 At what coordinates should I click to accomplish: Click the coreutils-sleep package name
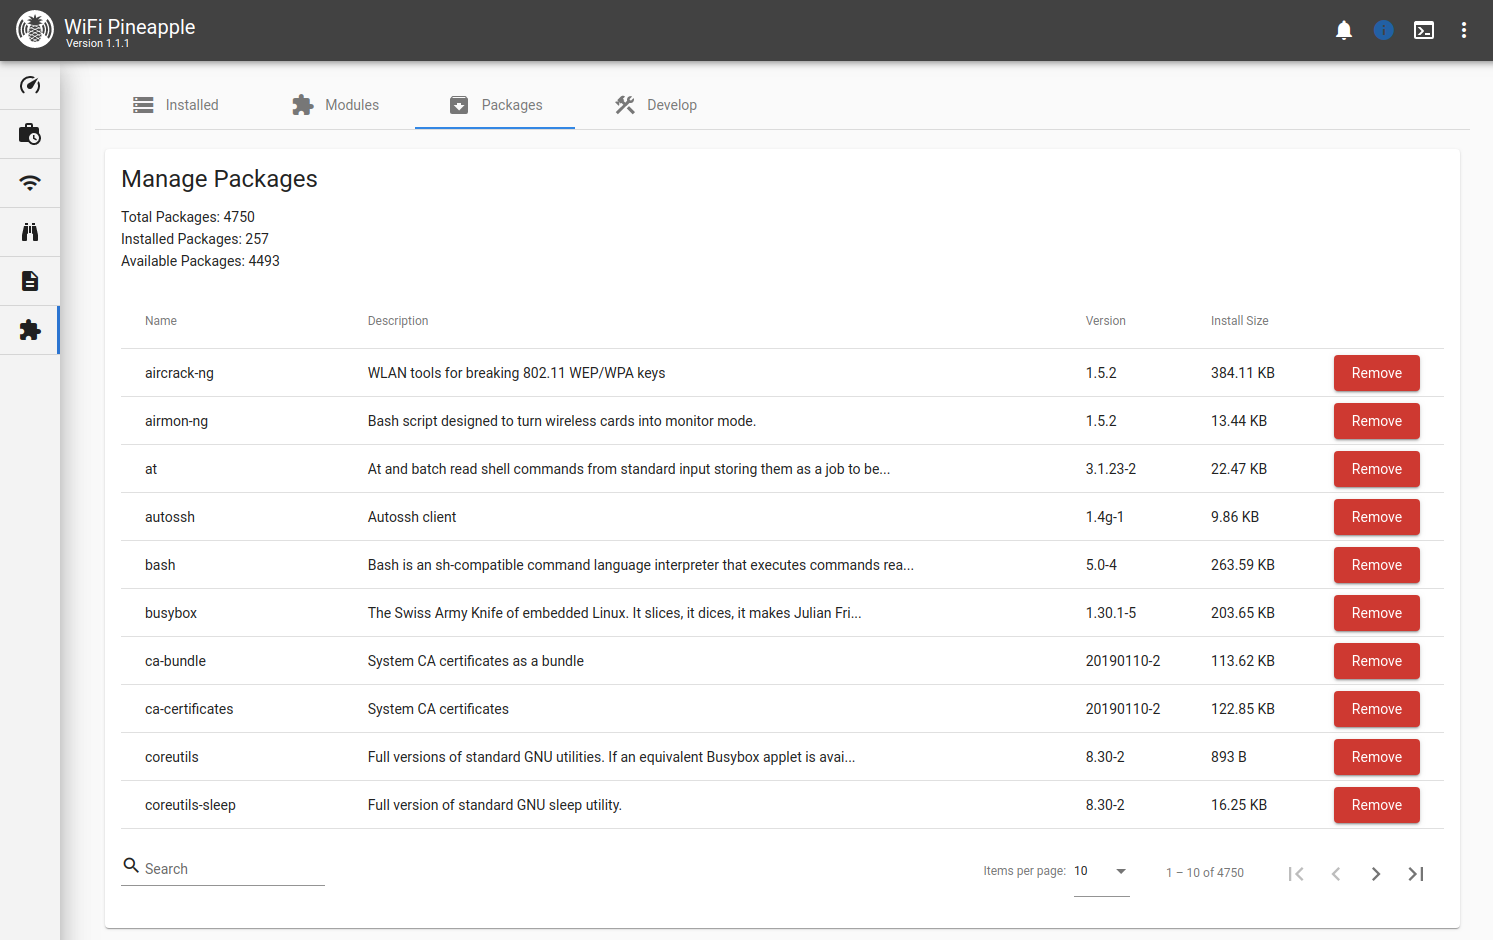[190, 805]
